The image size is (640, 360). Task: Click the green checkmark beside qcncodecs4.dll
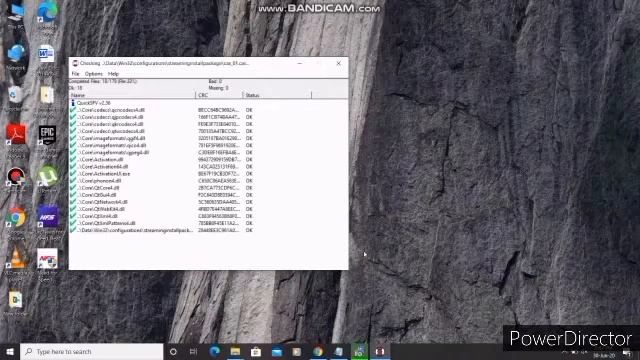[x=73, y=110]
